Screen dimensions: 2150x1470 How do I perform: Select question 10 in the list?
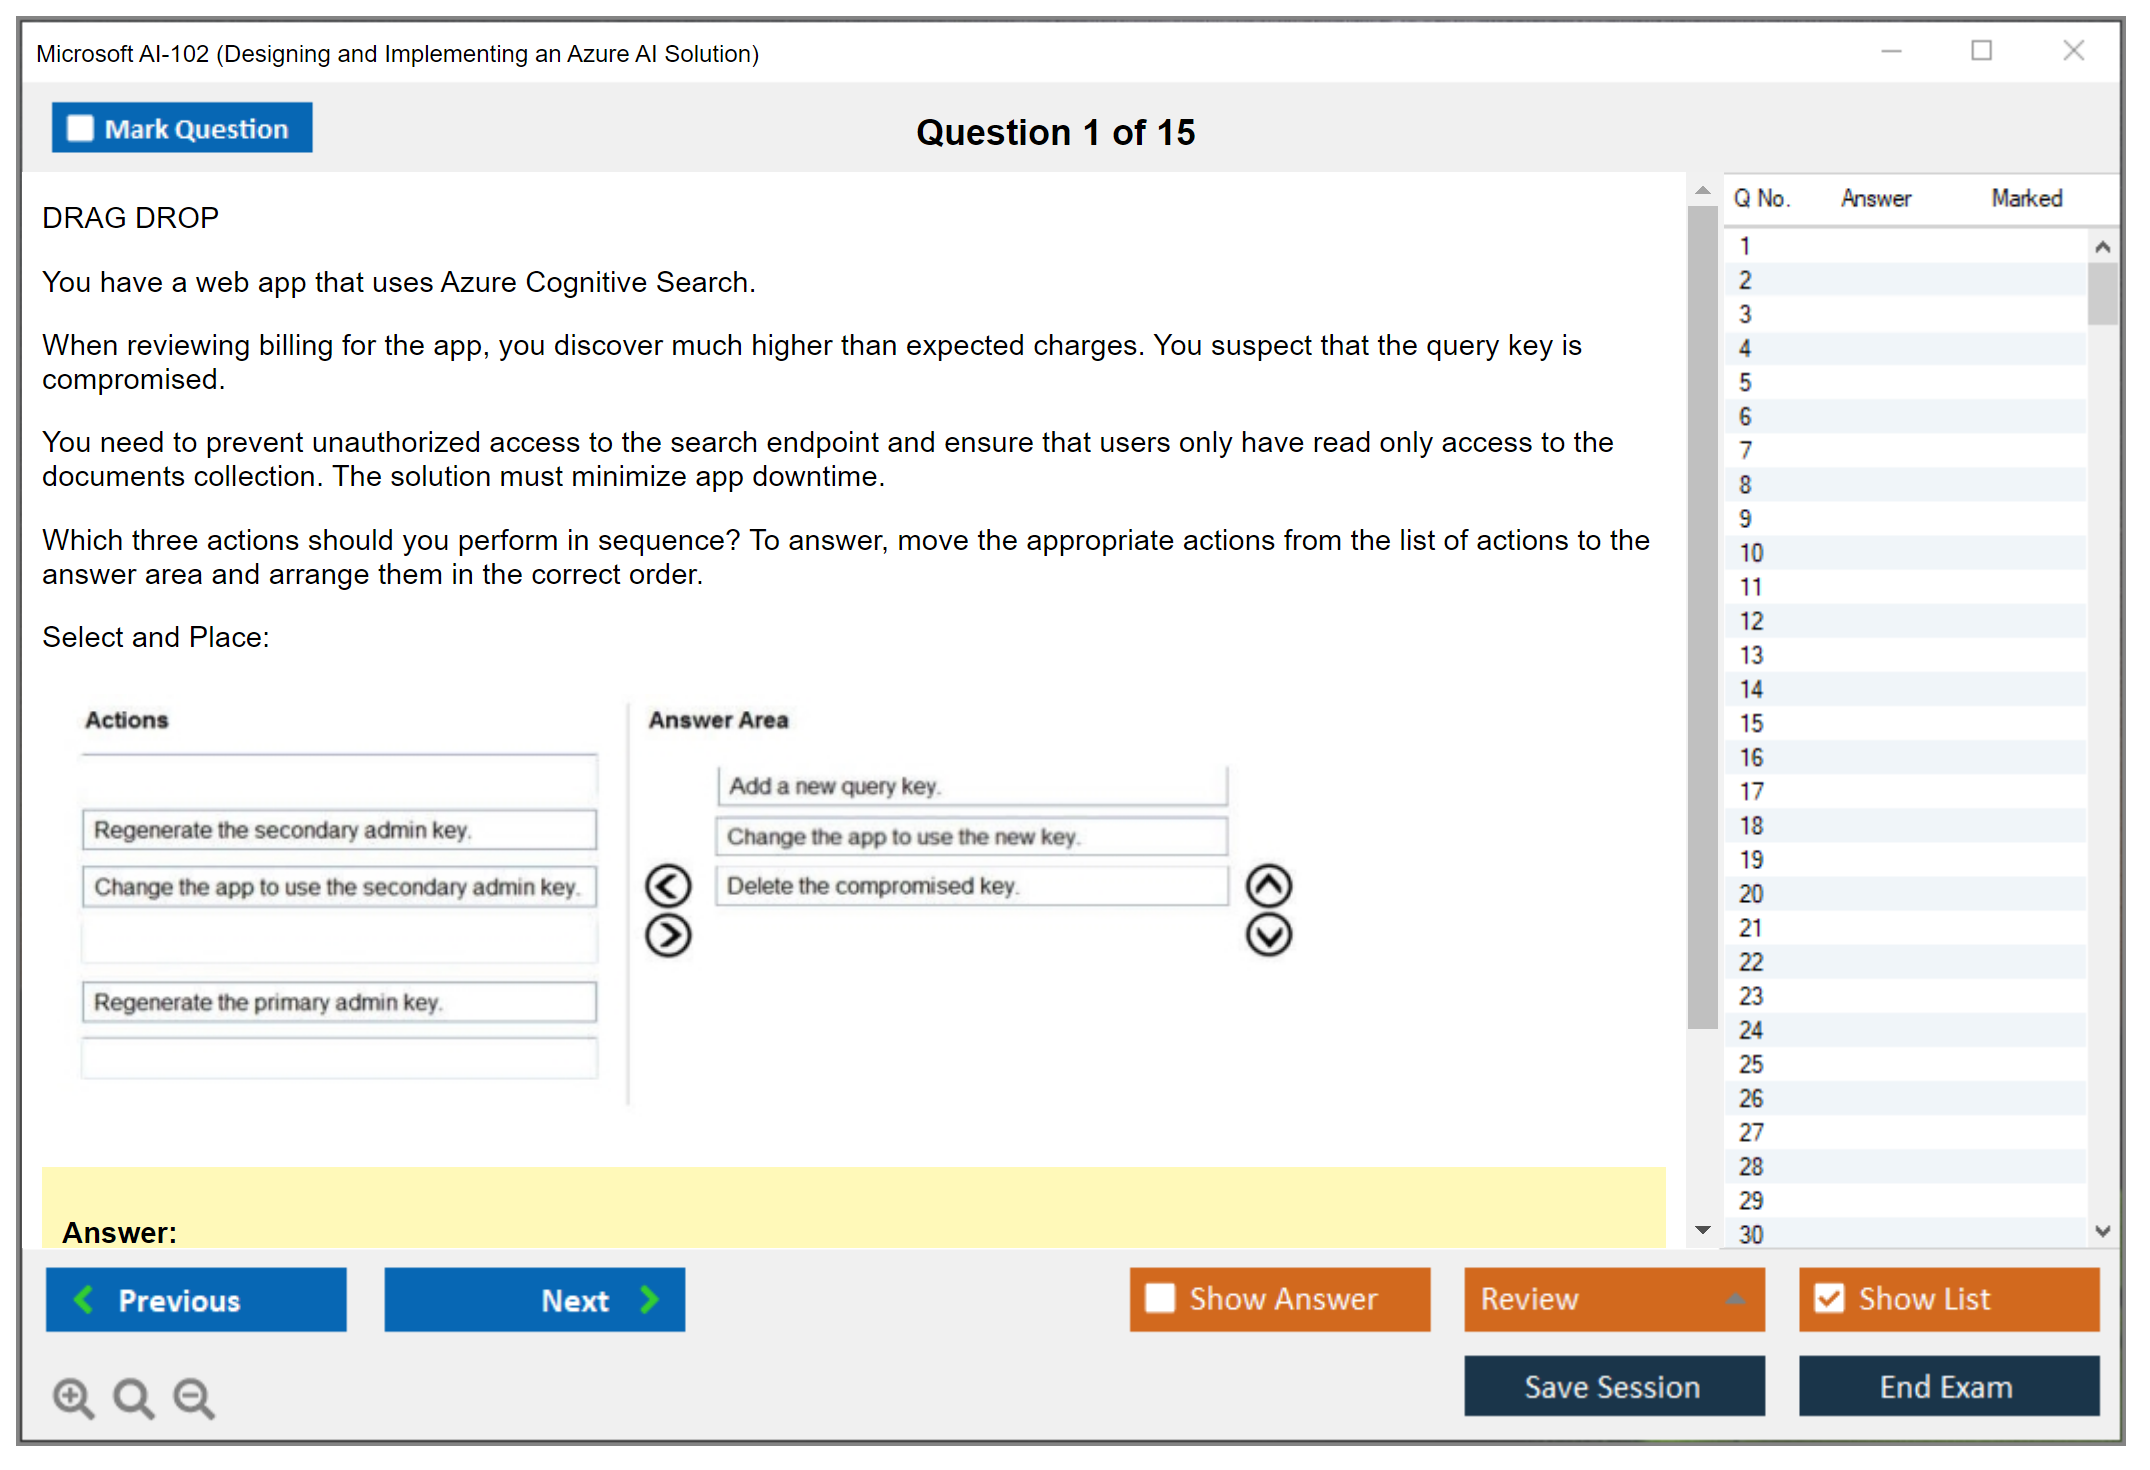[x=1752, y=553]
